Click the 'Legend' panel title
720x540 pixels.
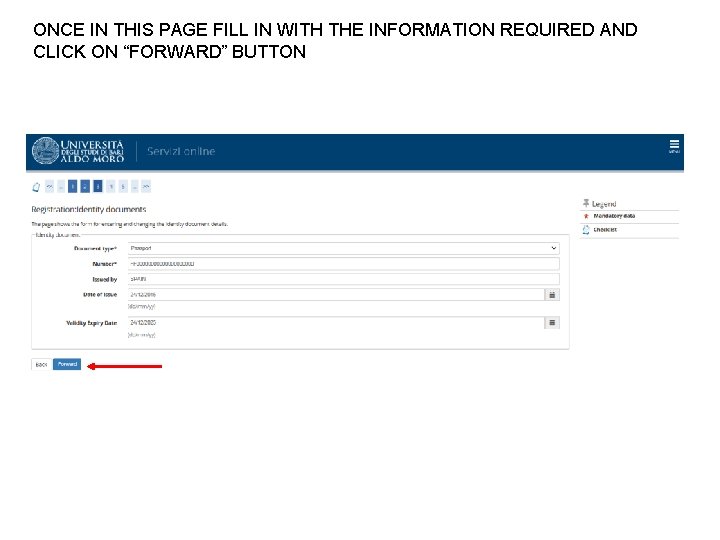point(604,204)
